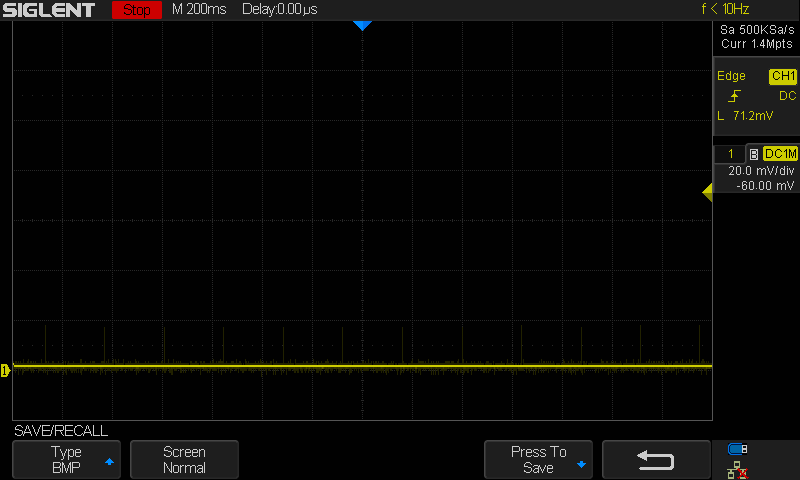
Task: Click the DC trigger coupling label
Action: [787, 96]
